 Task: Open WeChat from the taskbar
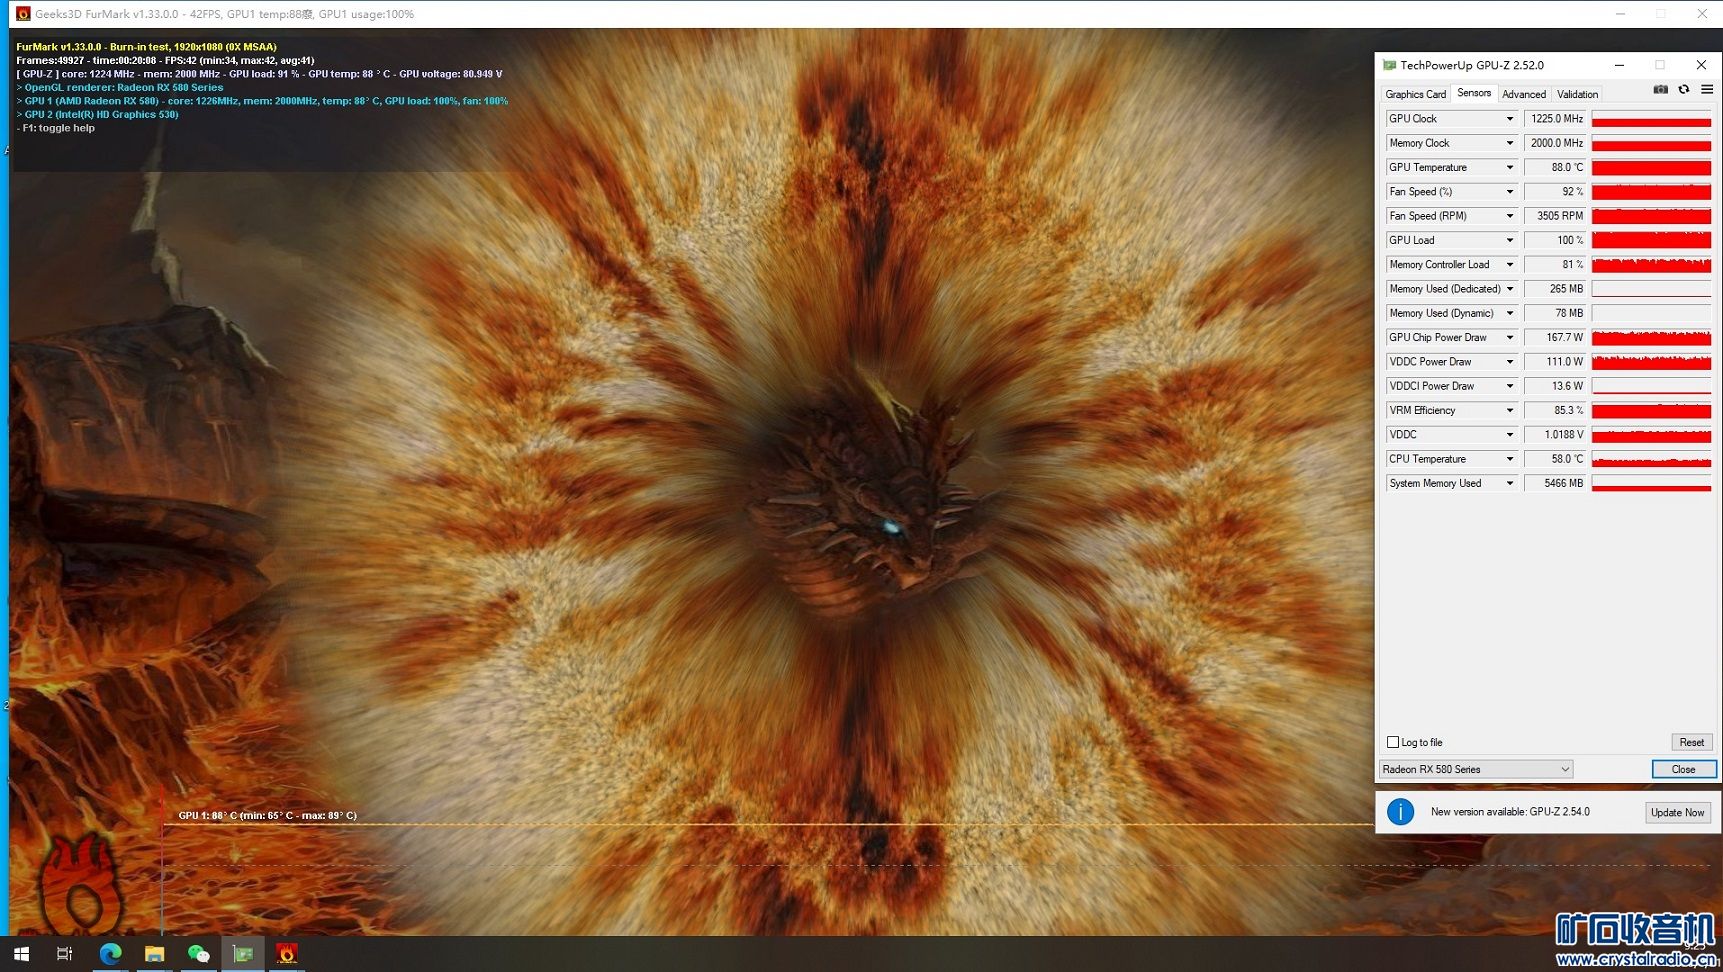tap(198, 954)
